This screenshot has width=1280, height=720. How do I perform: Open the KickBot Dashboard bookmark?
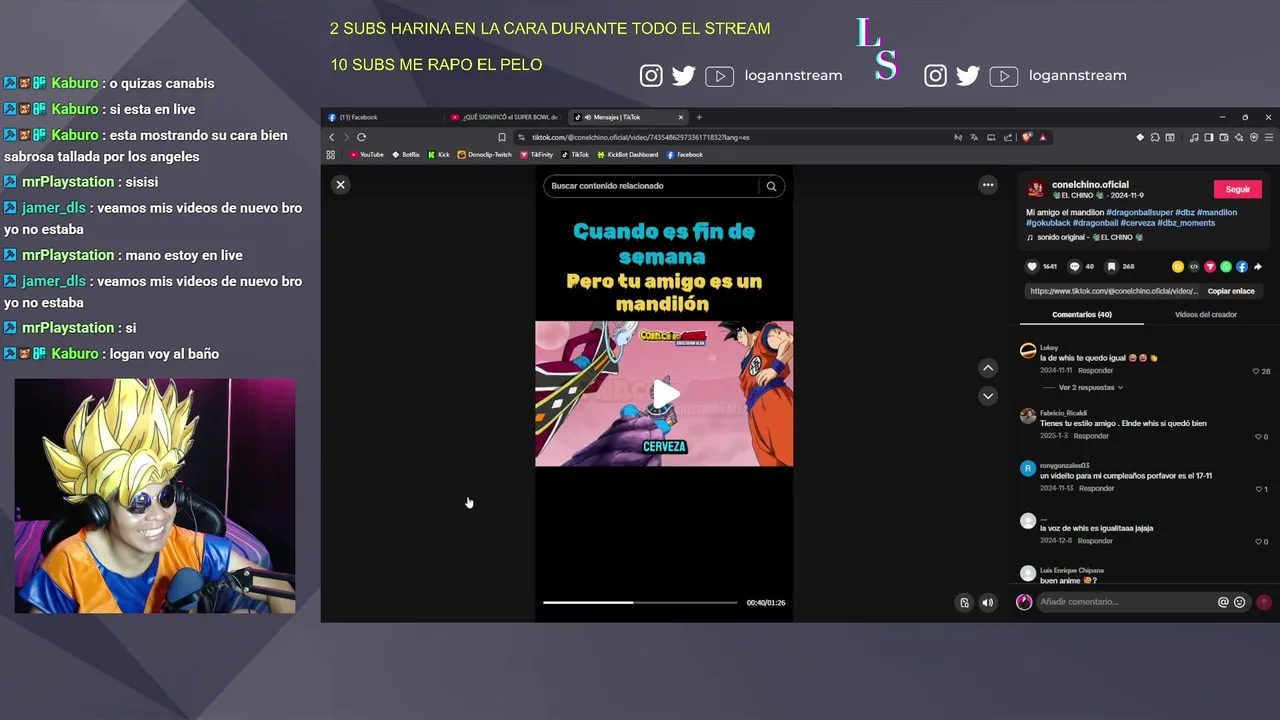click(627, 155)
